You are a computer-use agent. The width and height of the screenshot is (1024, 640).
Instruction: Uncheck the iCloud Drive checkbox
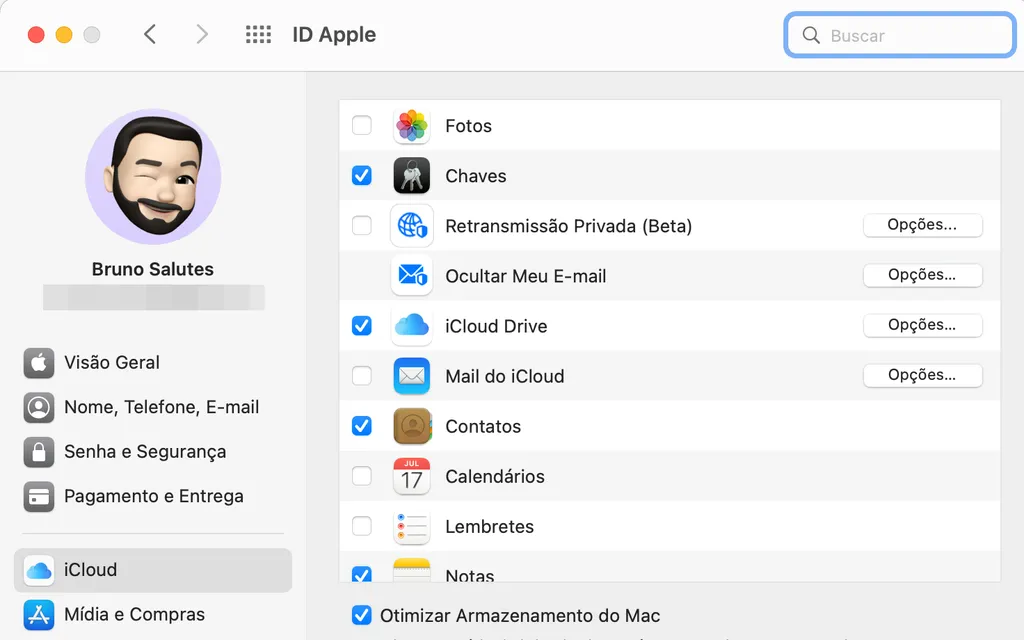point(362,325)
